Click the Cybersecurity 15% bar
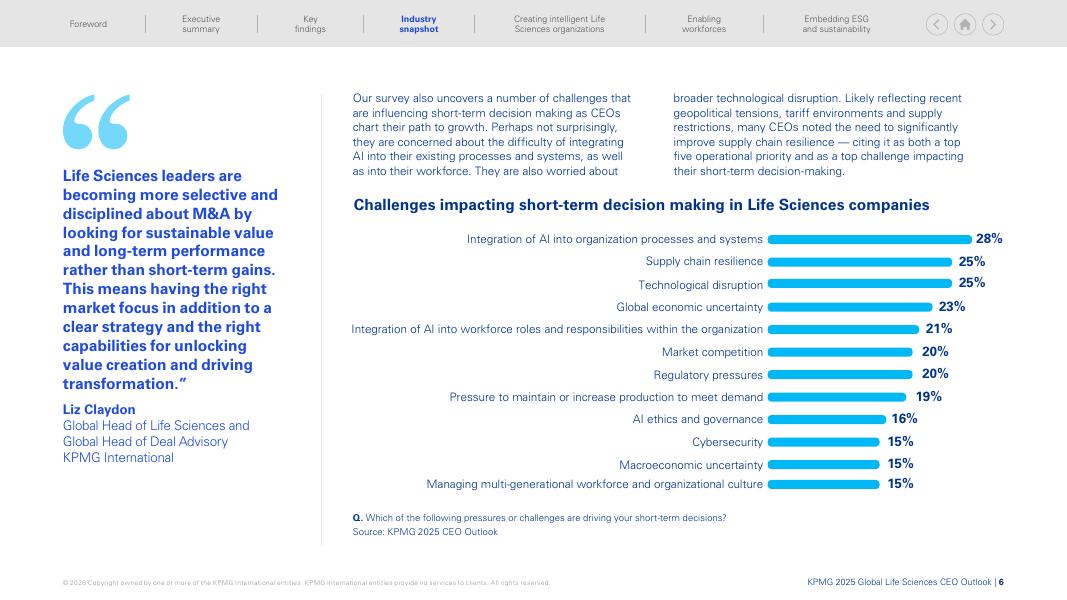Image resolution: width=1067 pixels, height=600 pixels. [x=823, y=442]
